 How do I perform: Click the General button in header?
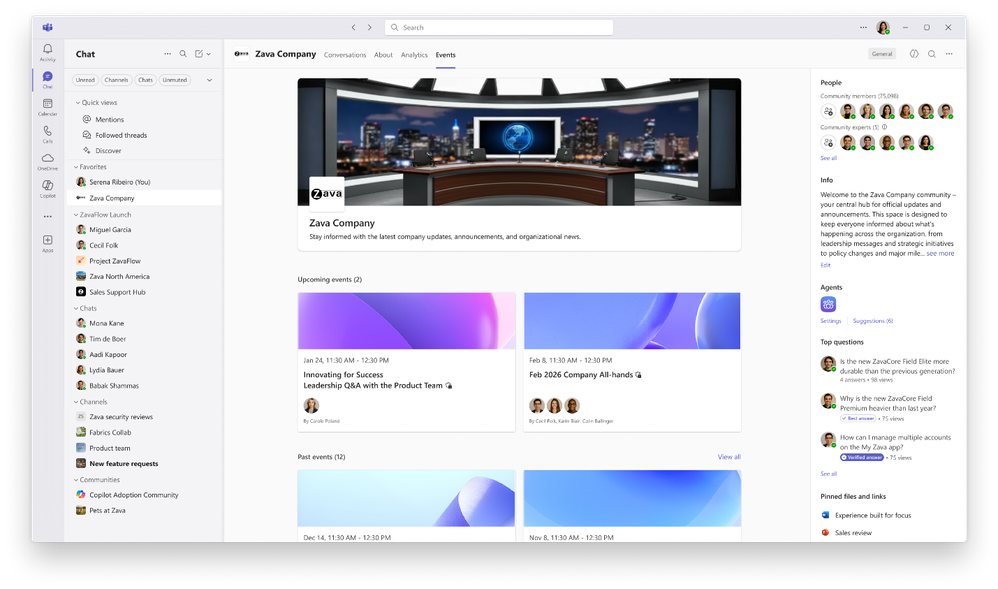pyautogui.click(x=882, y=54)
